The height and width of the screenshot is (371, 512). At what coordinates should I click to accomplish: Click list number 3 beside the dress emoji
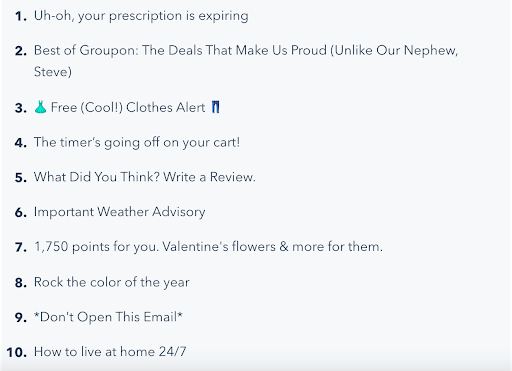pos(21,108)
